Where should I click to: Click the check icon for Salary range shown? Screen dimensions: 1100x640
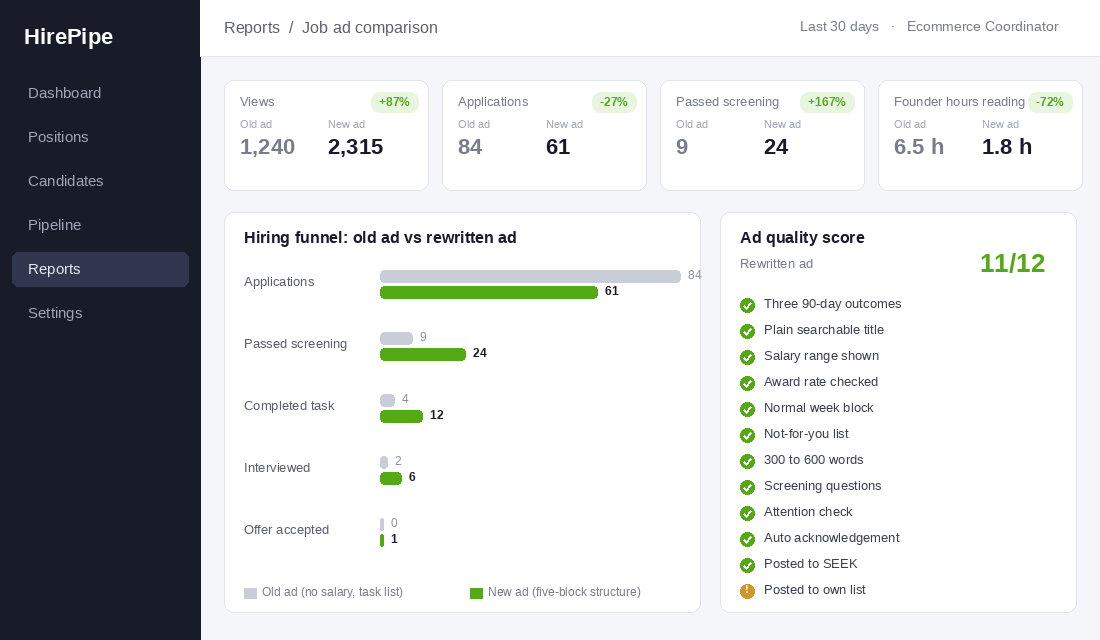[x=747, y=357]
